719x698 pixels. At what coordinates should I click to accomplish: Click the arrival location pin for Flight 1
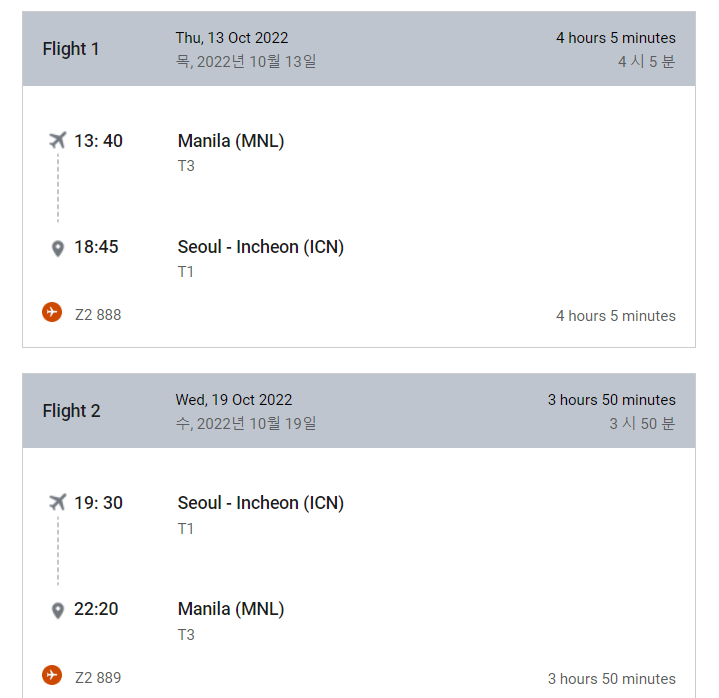pyautogui.click(x=58, y=249)
